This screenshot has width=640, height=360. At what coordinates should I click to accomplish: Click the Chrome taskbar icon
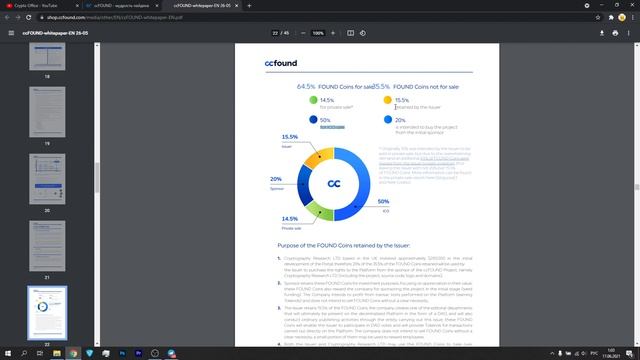[x=73, y=353]
